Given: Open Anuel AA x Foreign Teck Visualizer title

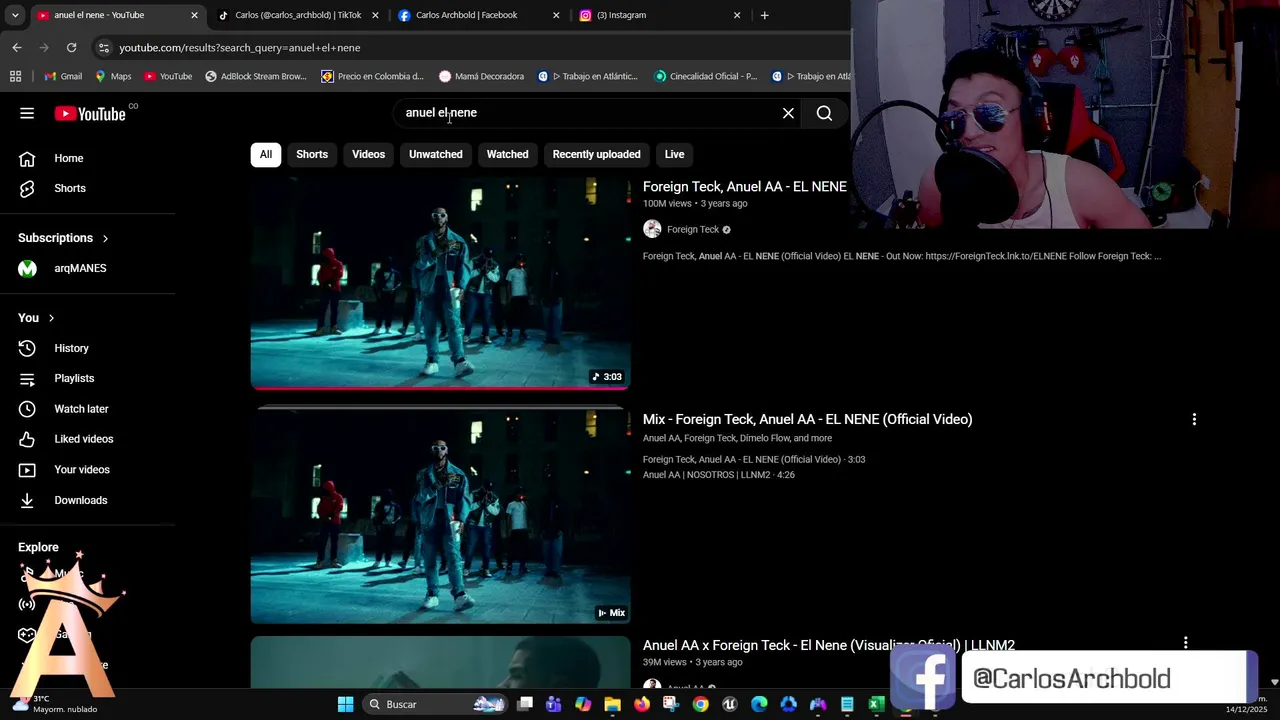Looking at the screenshot, I should [829, 645].
